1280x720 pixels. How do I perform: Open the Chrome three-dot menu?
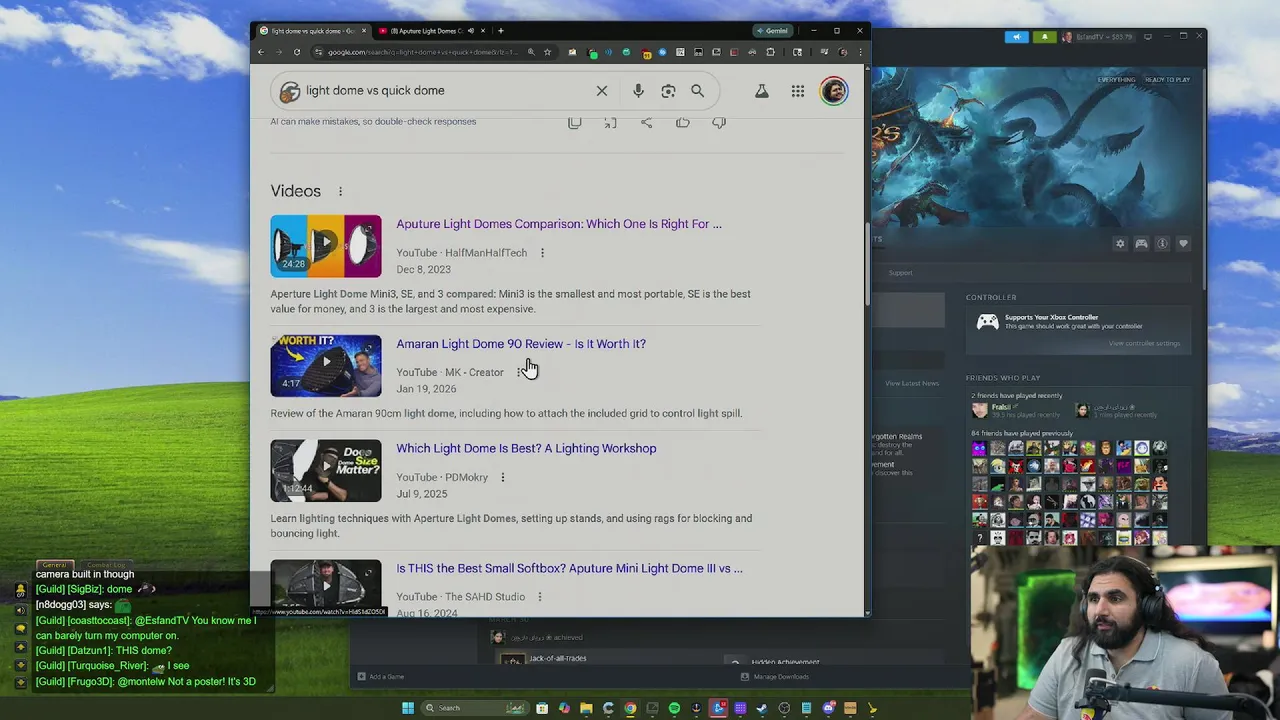860,52
